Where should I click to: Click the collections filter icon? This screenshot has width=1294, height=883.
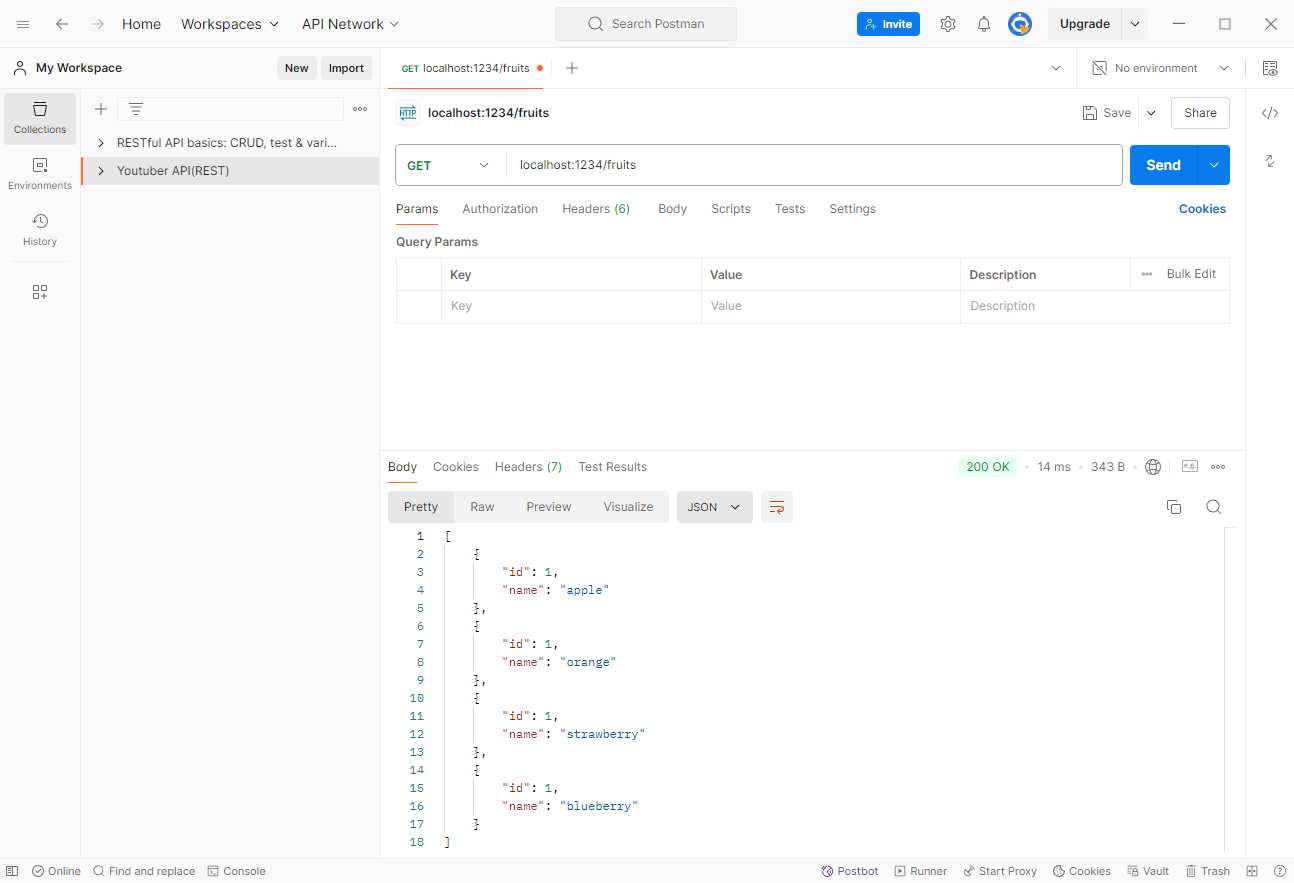tap(136, 109)
